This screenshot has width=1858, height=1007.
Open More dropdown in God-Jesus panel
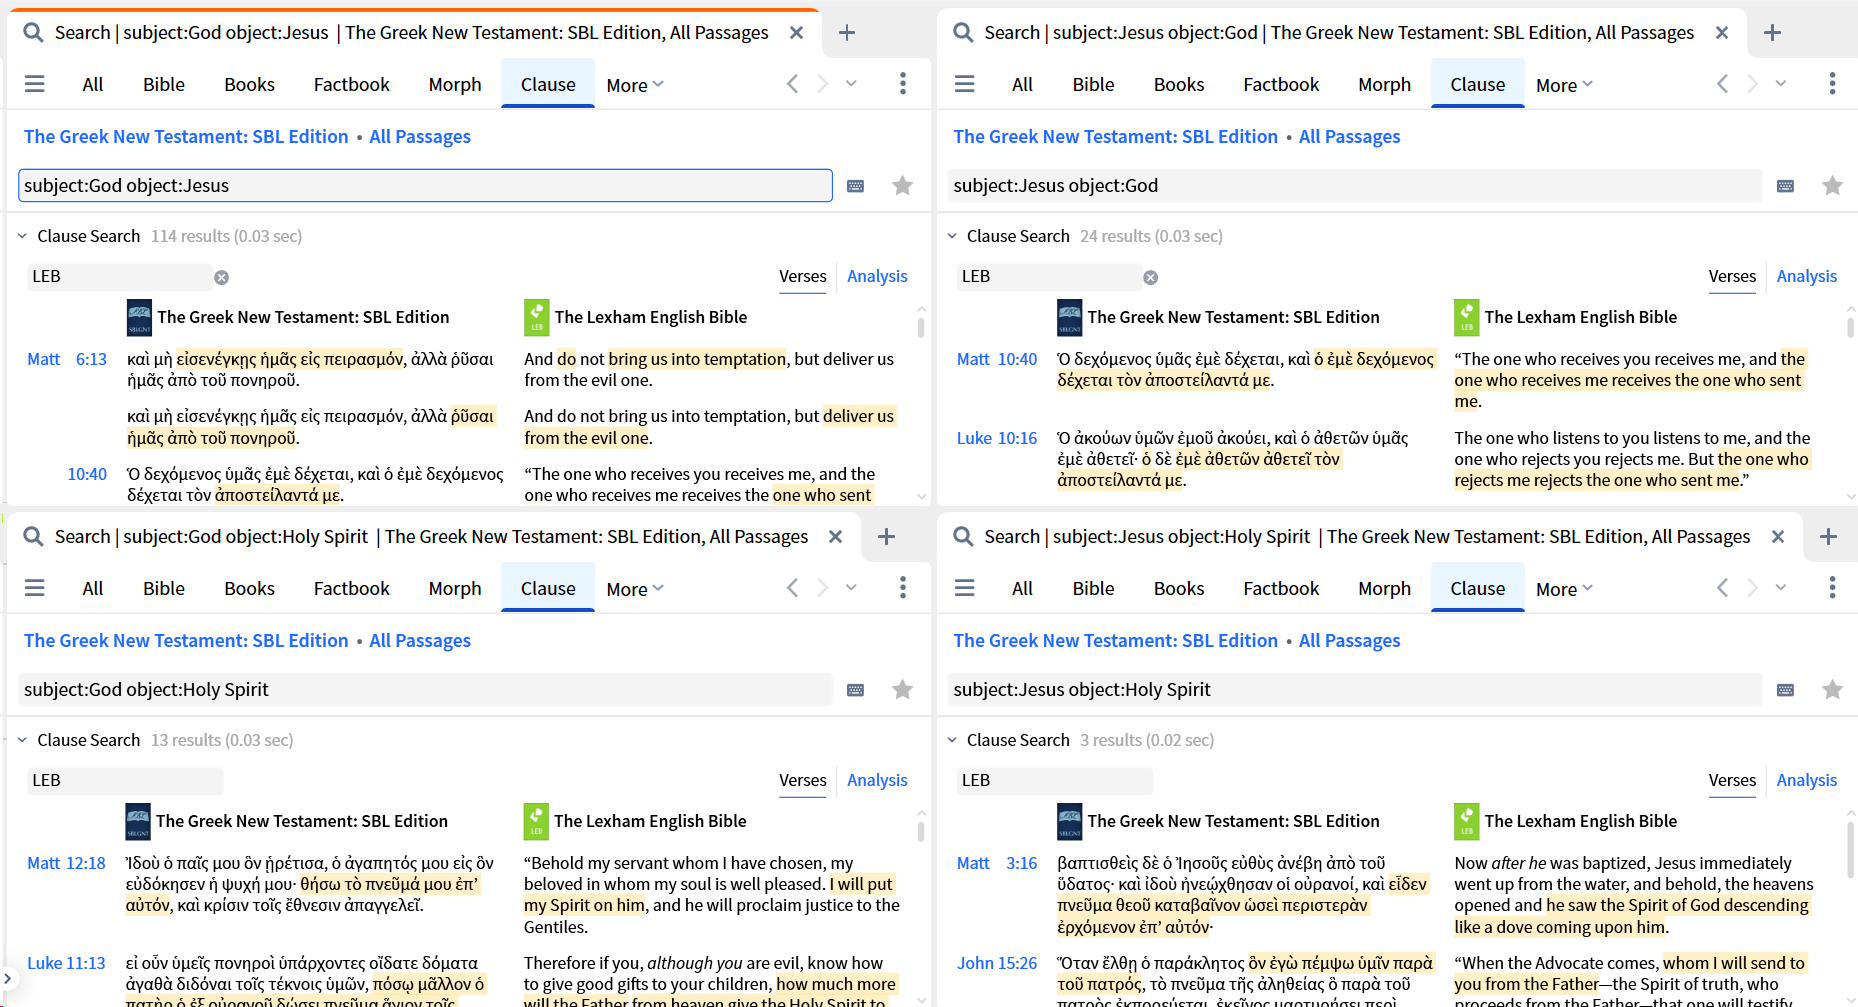pyautogui.click(x=635, y=85)
